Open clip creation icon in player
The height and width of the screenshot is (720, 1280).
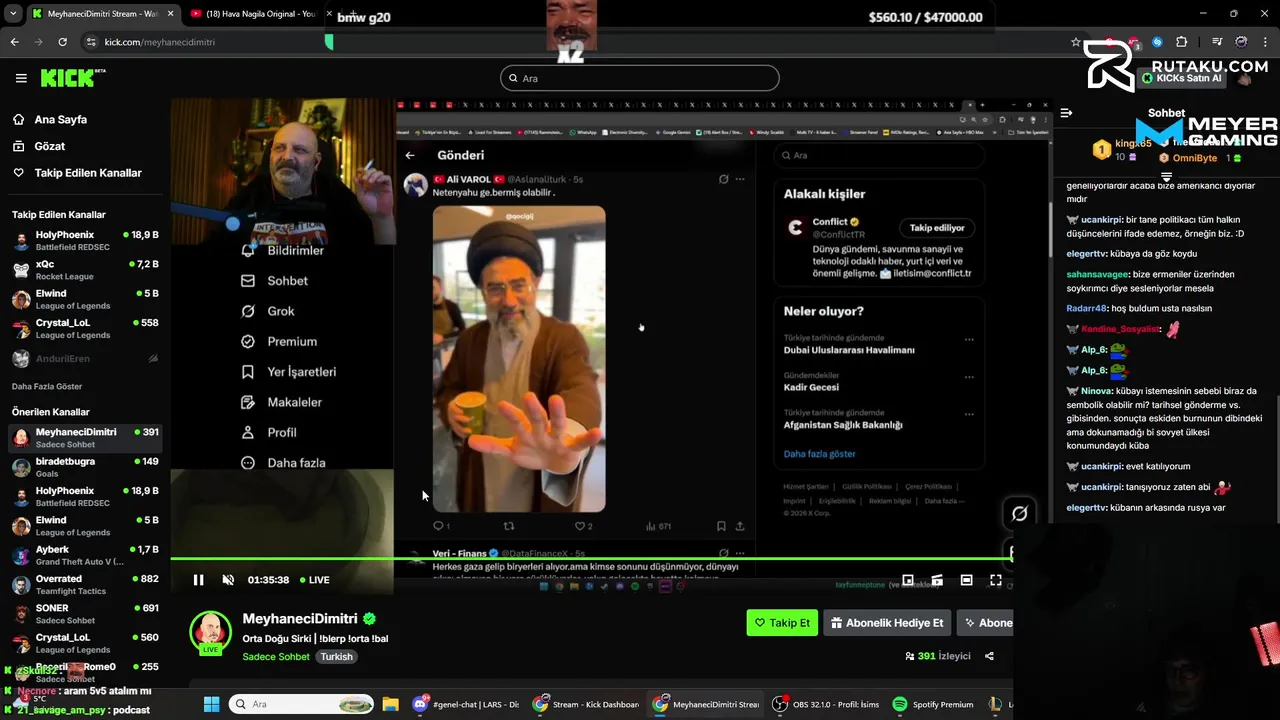[x=937, y=580]
